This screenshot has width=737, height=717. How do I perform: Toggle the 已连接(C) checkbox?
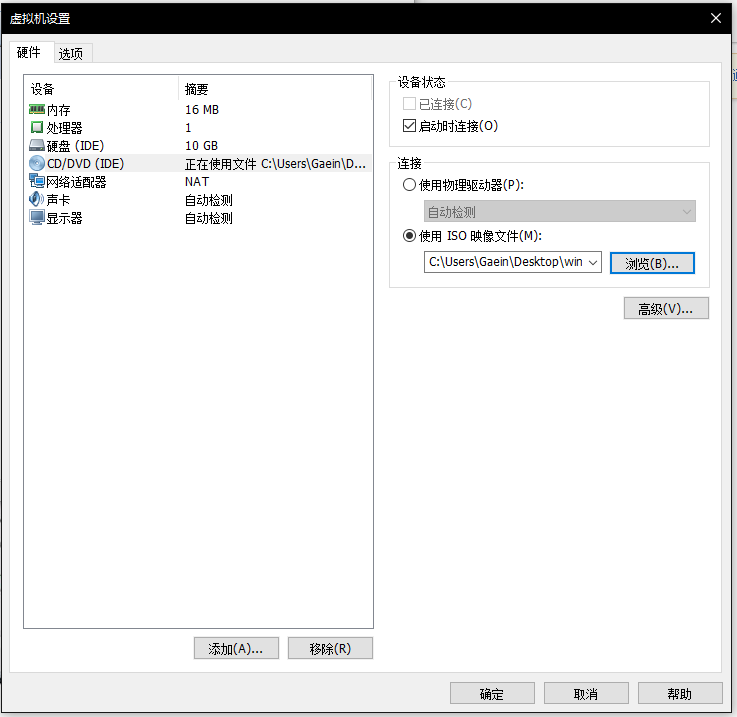tap(409, 103)
